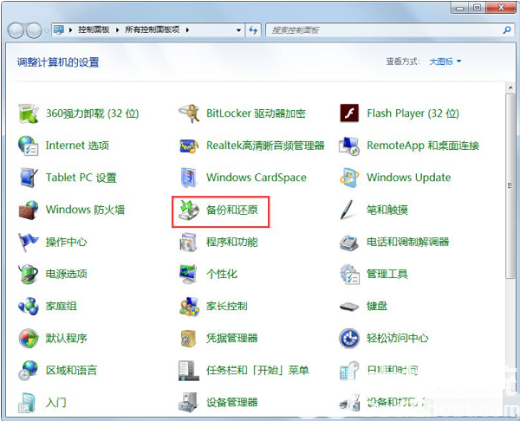Expand the arrow after 控制面板 breadcrumb
The image size is (520, 421).
pyautogui.click(x=117, y=30)
